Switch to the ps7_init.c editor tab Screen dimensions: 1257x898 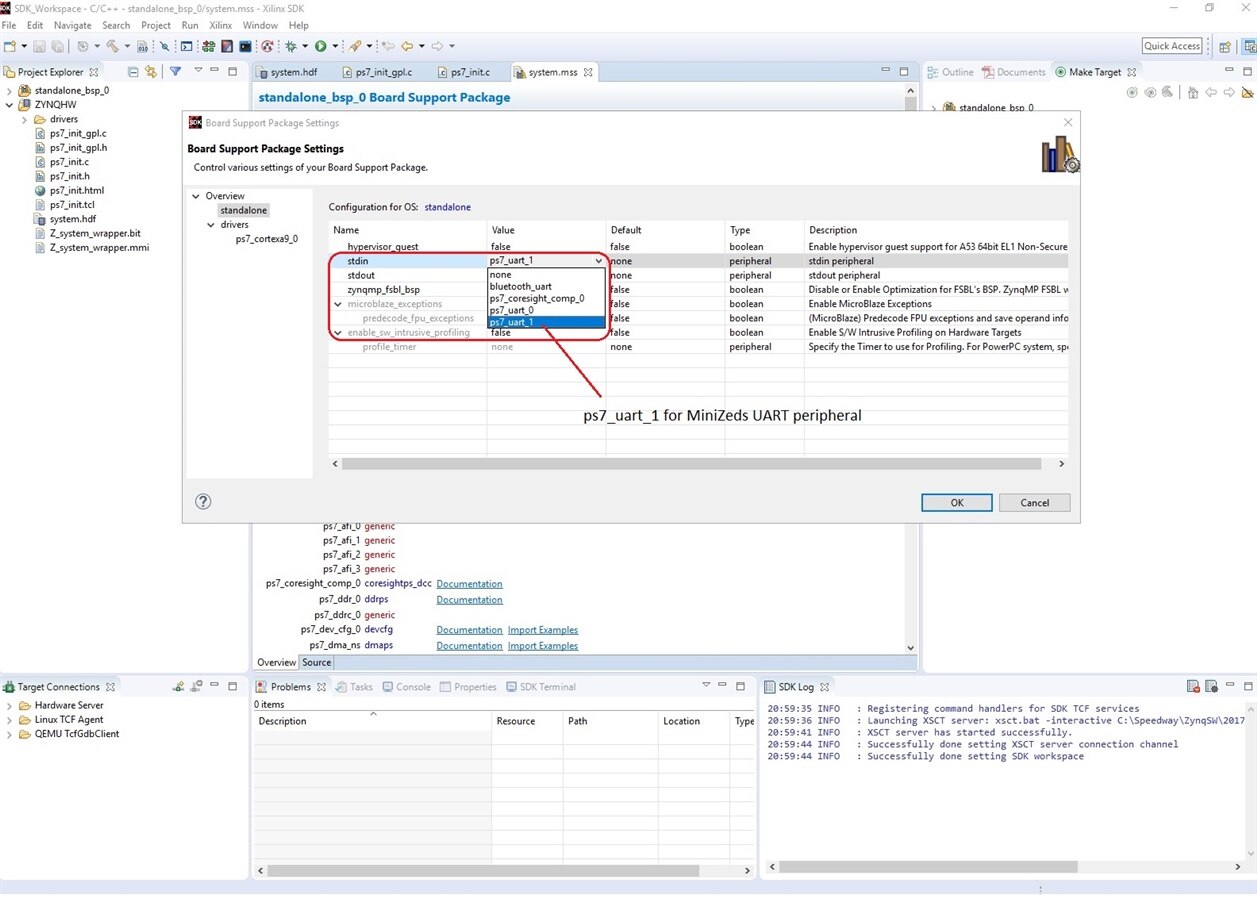[x=469, y=72]
